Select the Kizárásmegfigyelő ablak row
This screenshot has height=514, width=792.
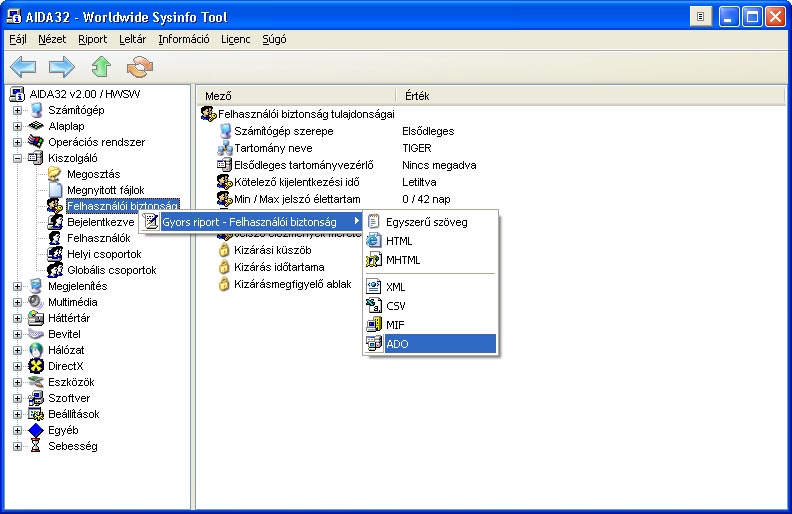pos(292,284)
